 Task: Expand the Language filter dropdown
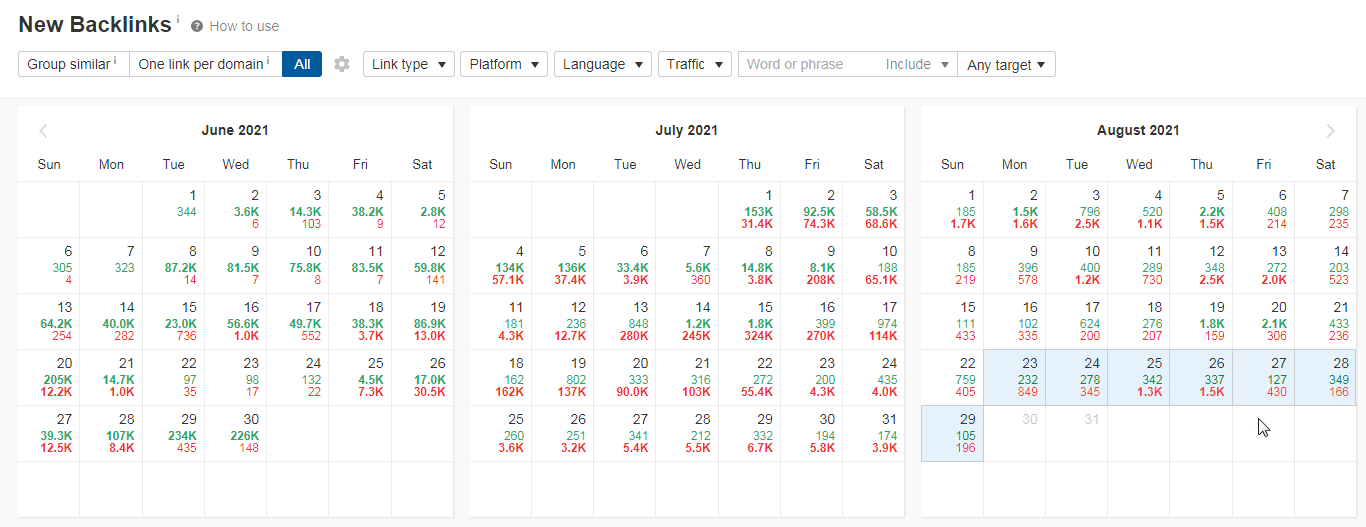602,64
